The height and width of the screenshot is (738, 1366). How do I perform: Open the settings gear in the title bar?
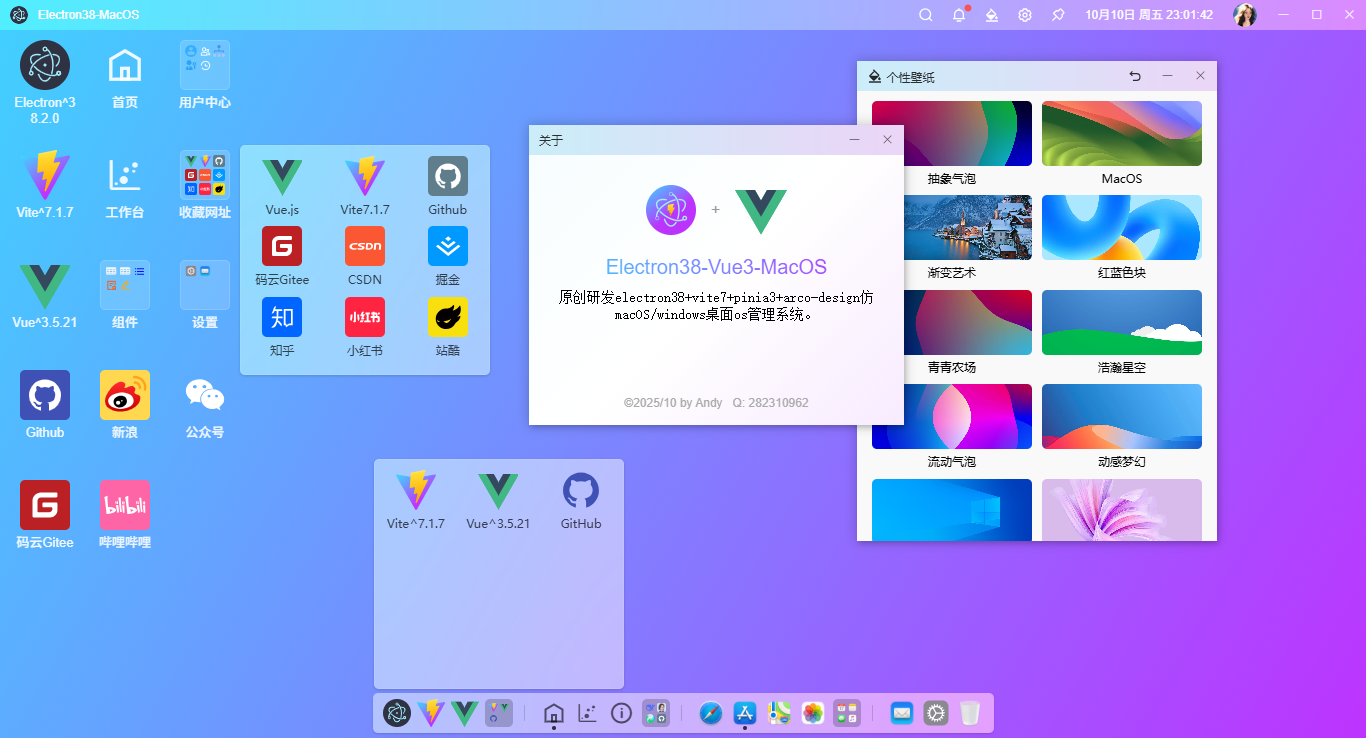coord(1024,14)
